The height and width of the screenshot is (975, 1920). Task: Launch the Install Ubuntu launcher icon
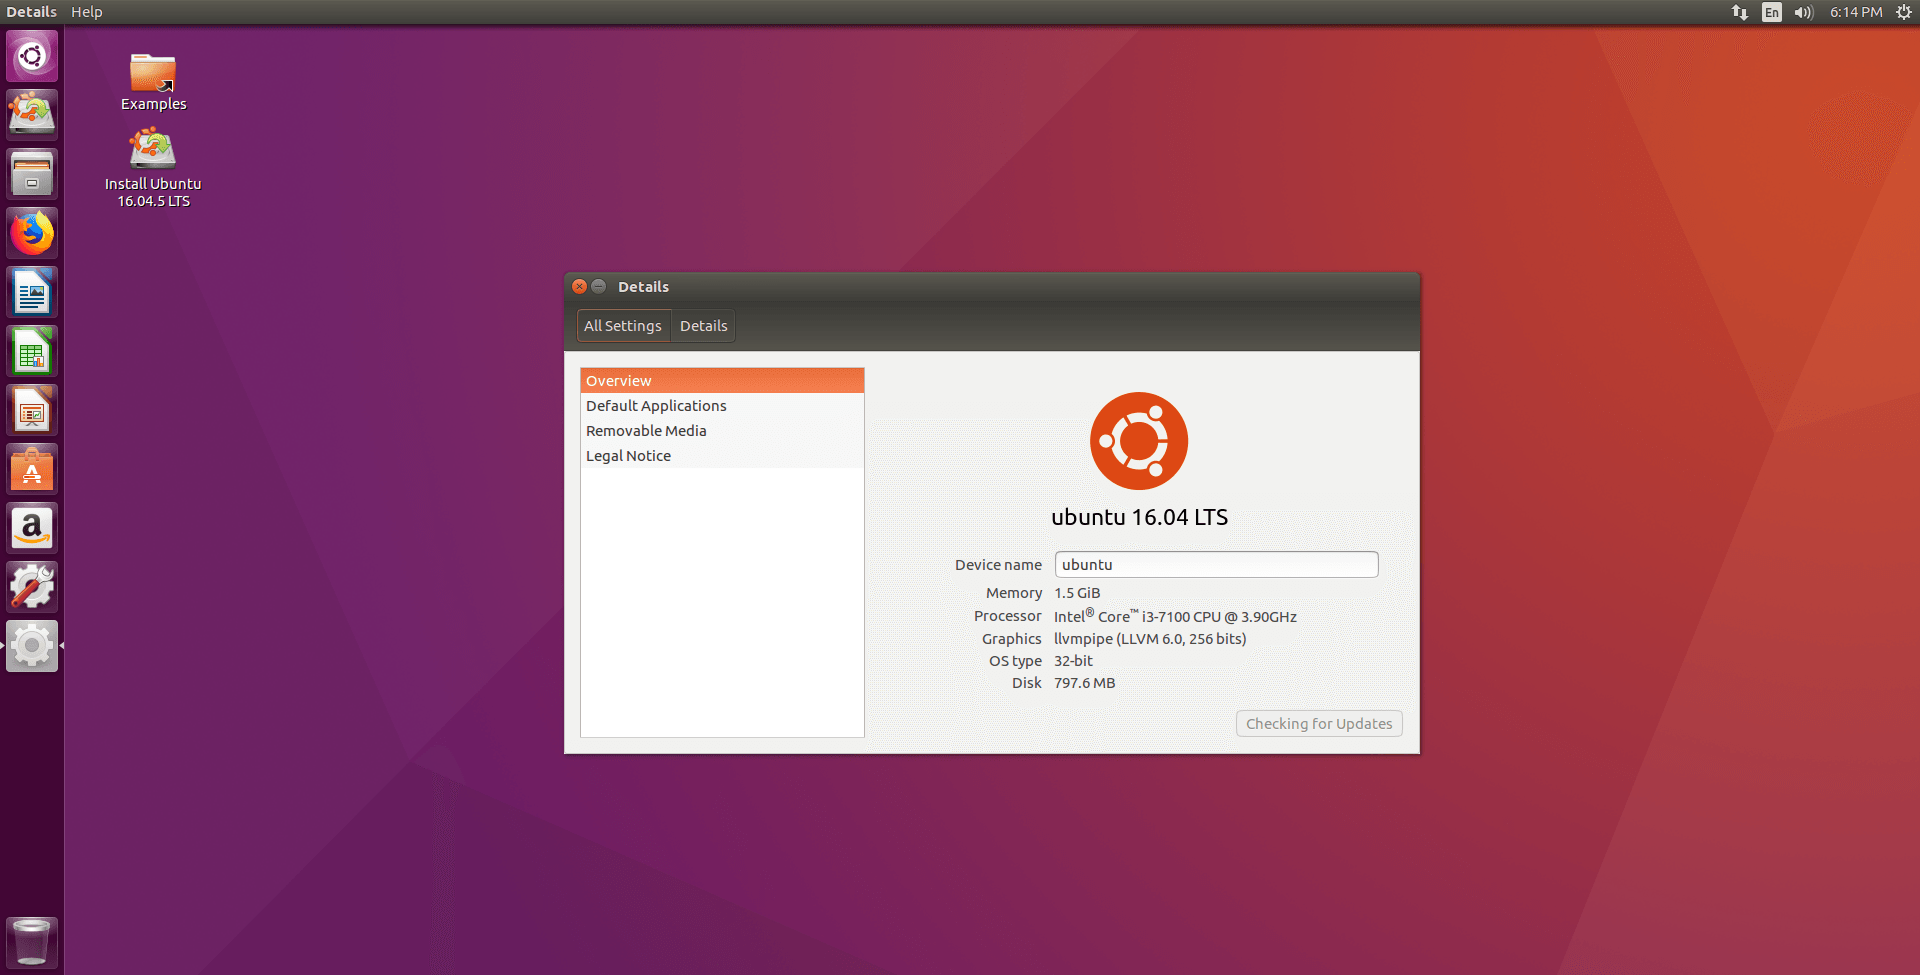click(32, 114)
